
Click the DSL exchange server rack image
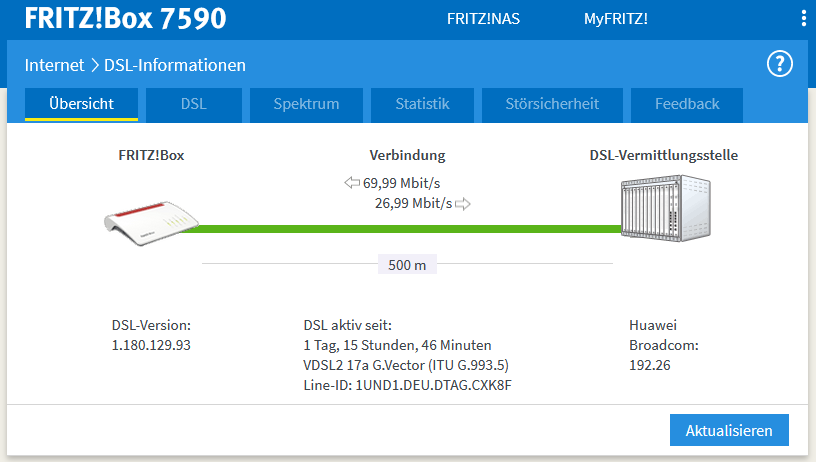pyautogui.click(x=666, y=208)
